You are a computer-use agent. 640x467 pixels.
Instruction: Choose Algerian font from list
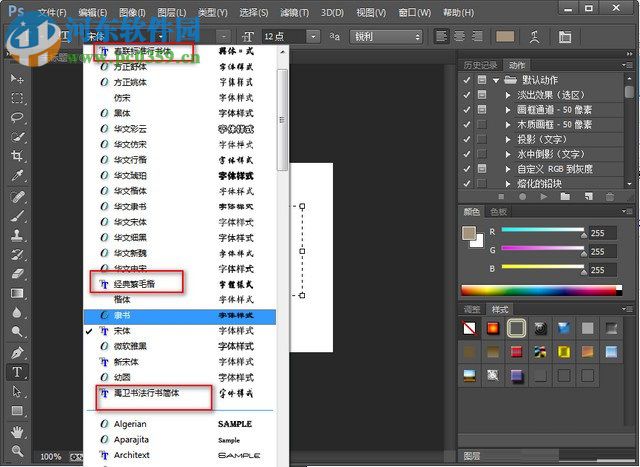click(180, 424)
